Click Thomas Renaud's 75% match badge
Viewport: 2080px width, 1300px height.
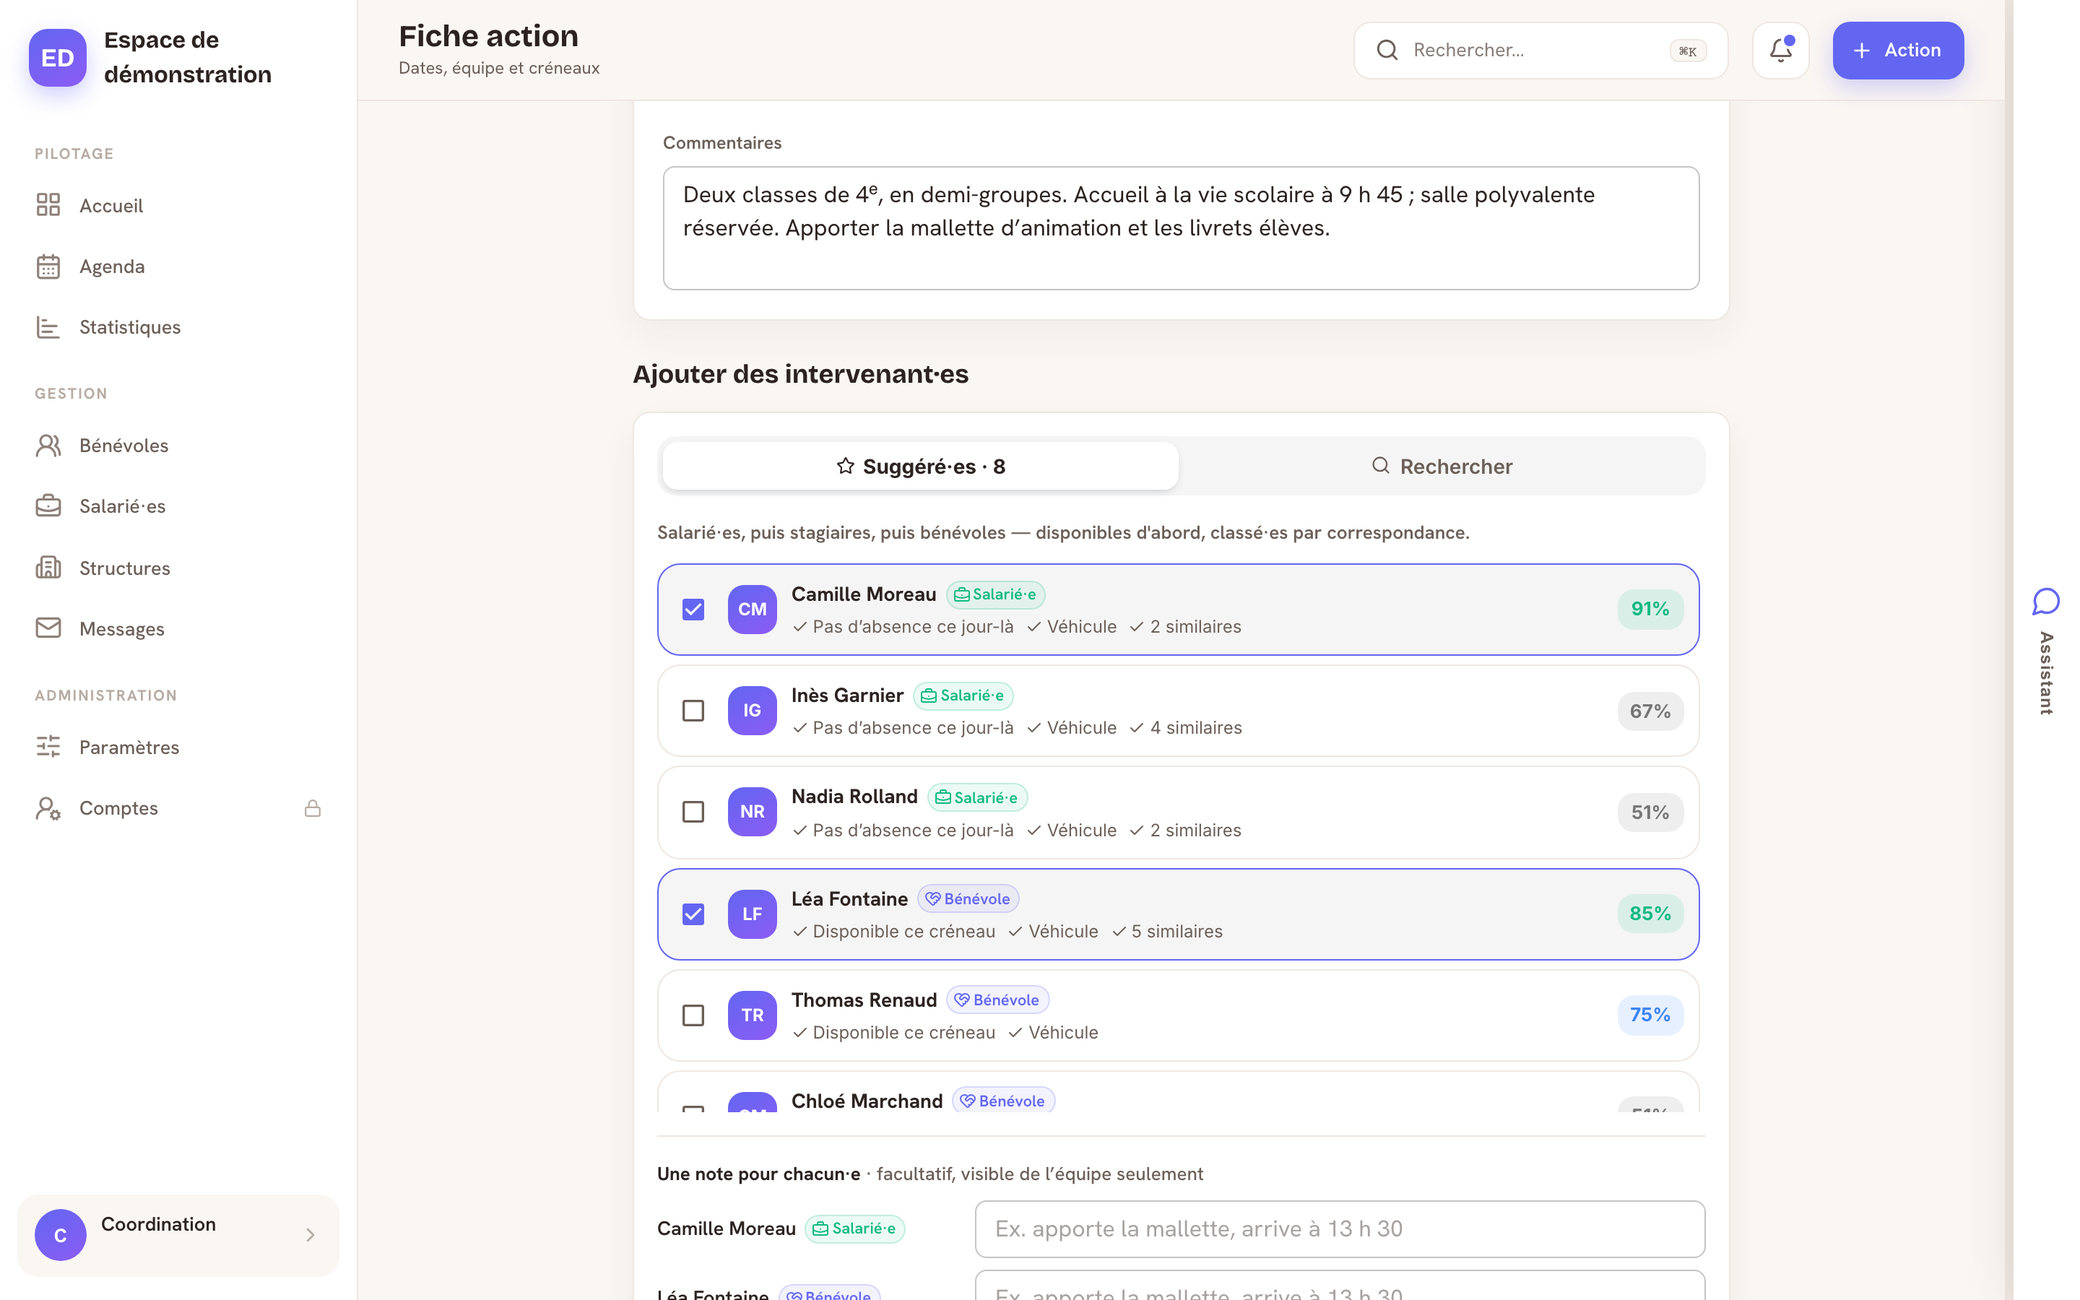coord(1650,1014)
